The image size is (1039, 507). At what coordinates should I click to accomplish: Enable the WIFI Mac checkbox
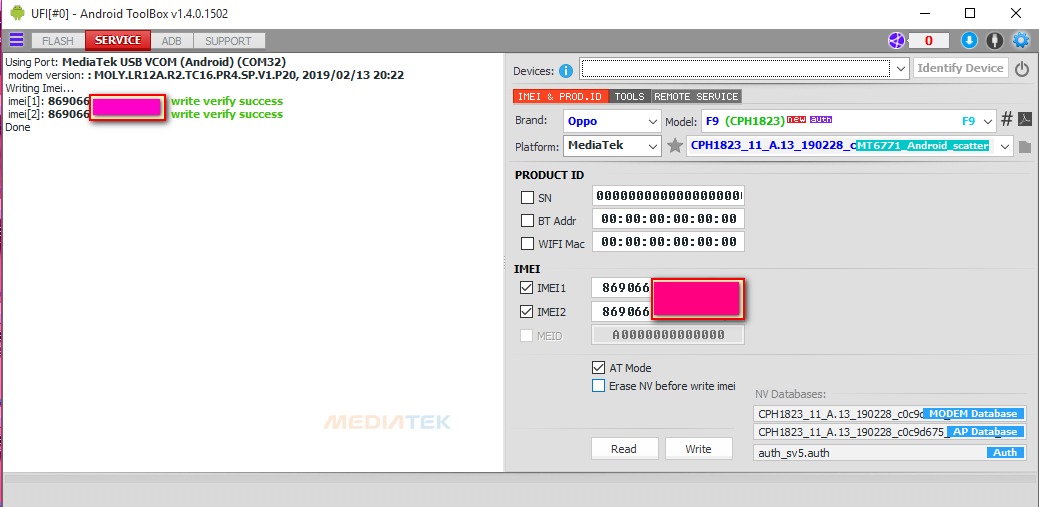(527, 243)
